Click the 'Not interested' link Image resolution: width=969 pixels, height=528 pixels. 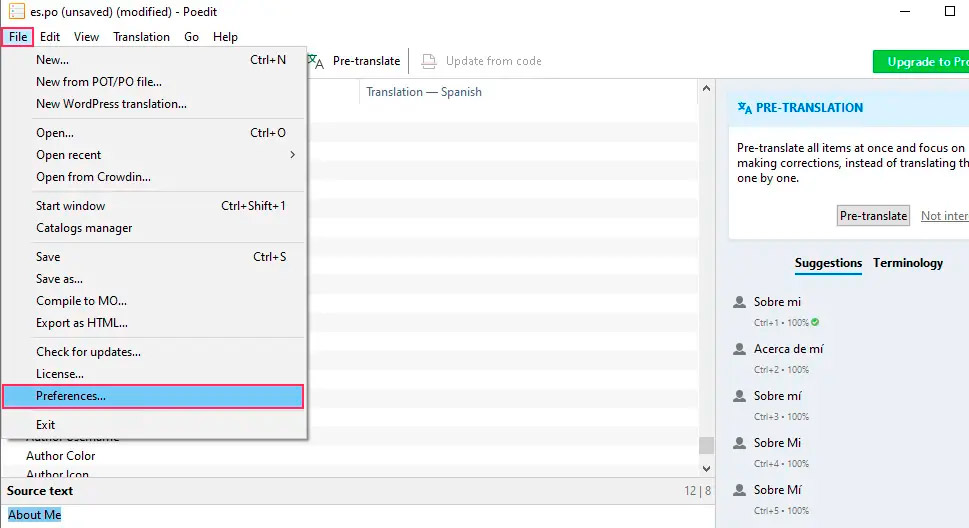tap(944, 216)
